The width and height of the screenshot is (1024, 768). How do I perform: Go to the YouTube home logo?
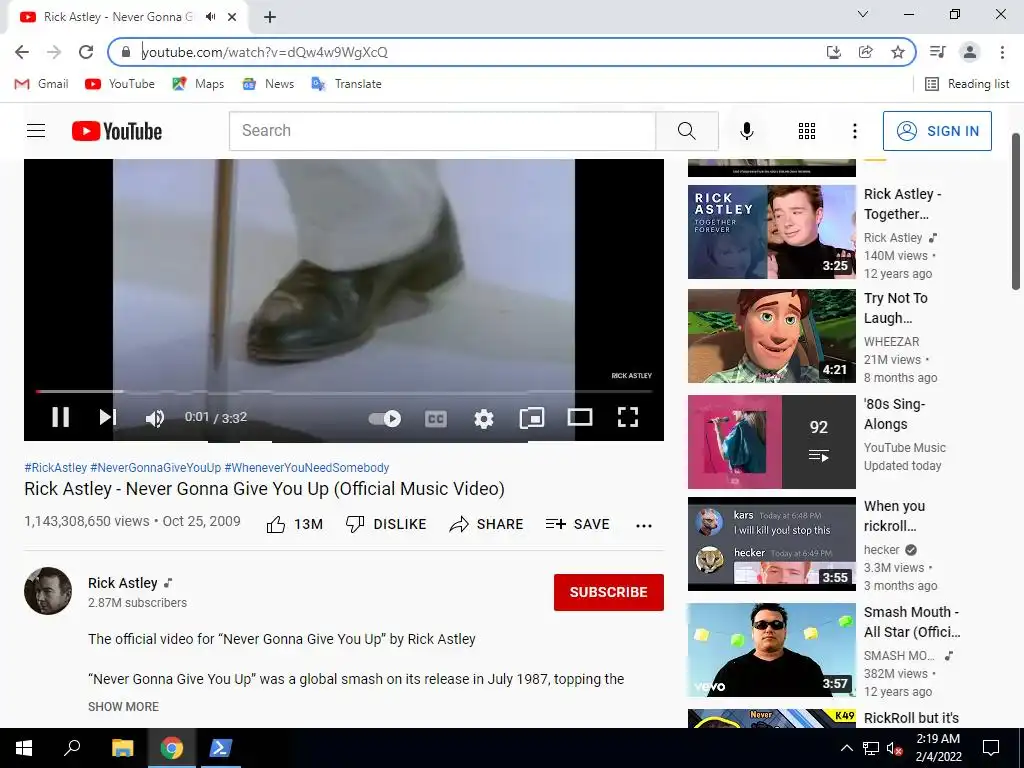click(117, 131)
